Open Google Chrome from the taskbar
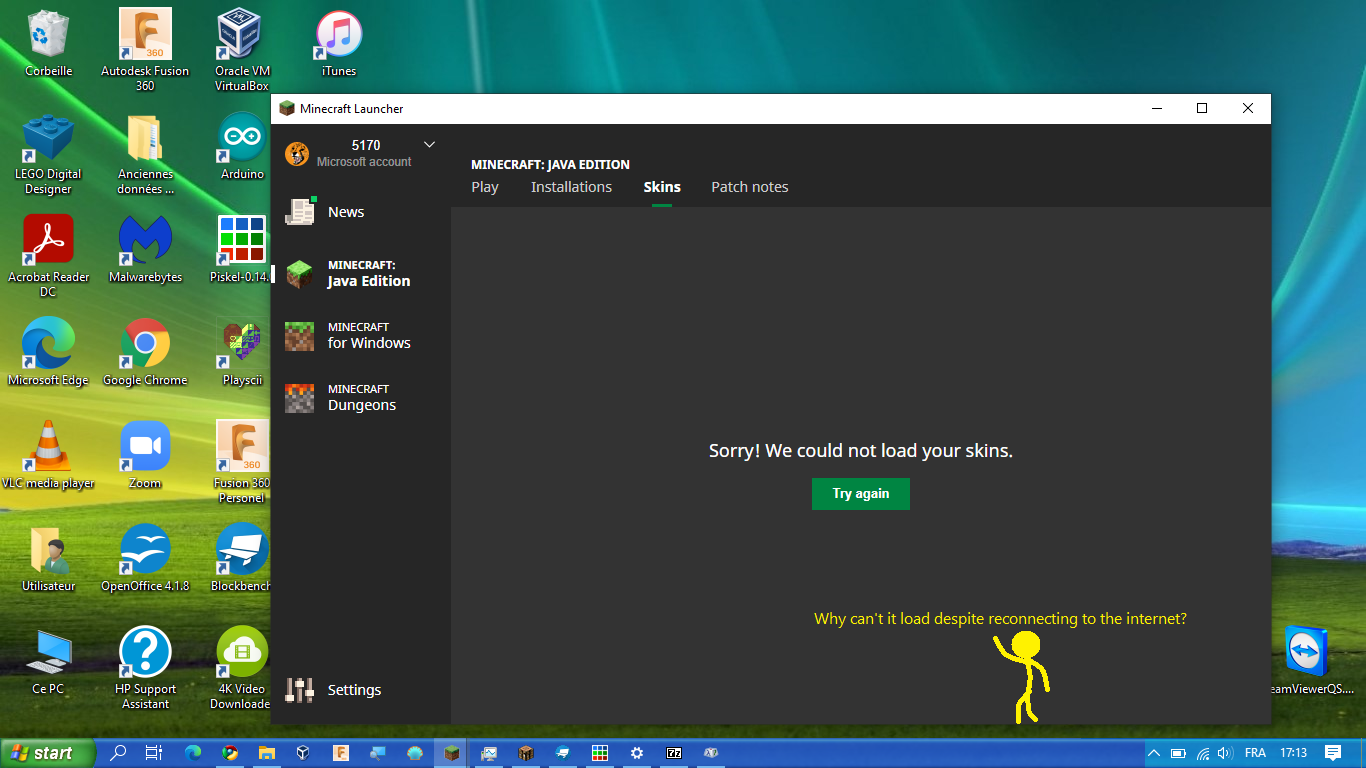1366x768 pixels. point(230,753)
